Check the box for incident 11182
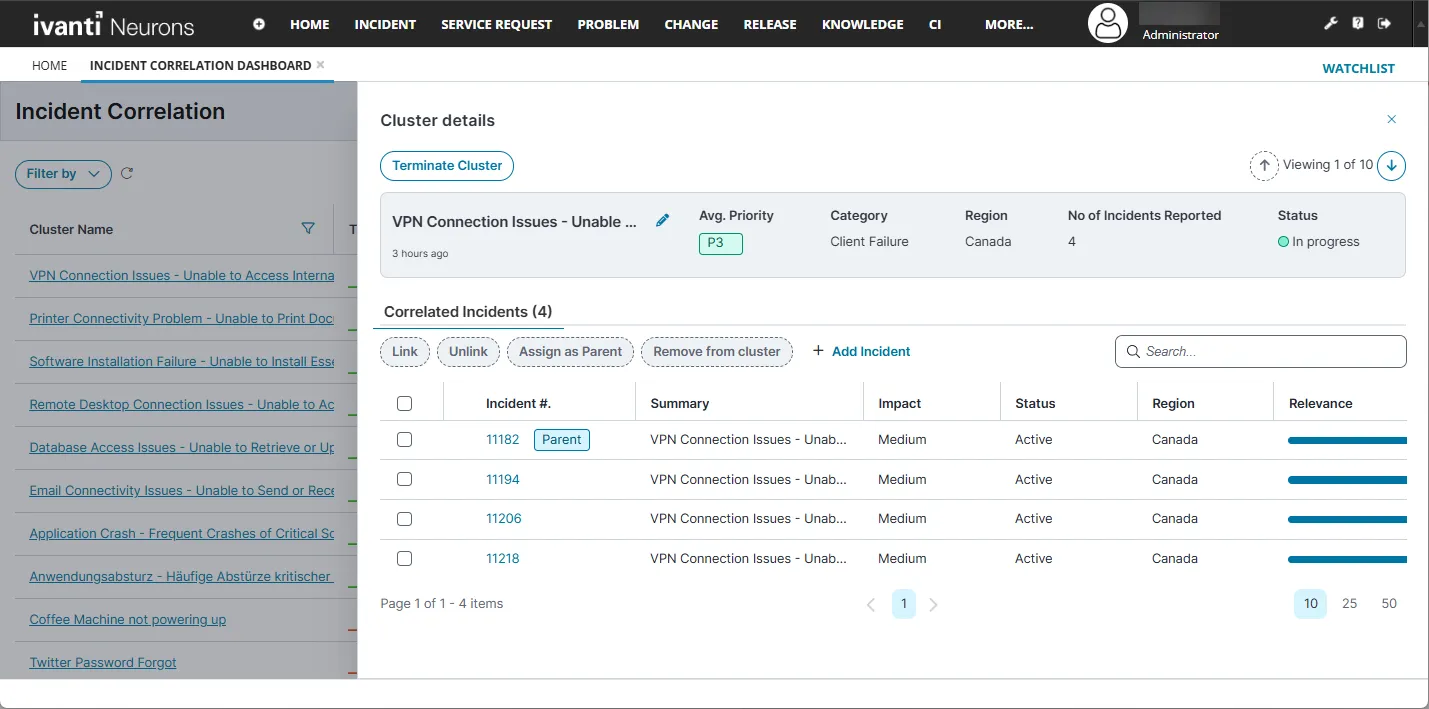Image resolution: width=1429 pixels, height=709 pixels. click(x=404, y=439)
